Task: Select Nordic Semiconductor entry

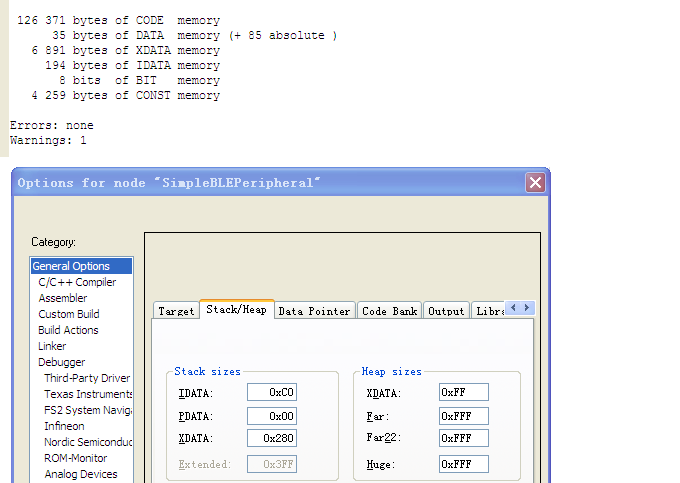Action: pyautogui.click(x=88, y=442)
